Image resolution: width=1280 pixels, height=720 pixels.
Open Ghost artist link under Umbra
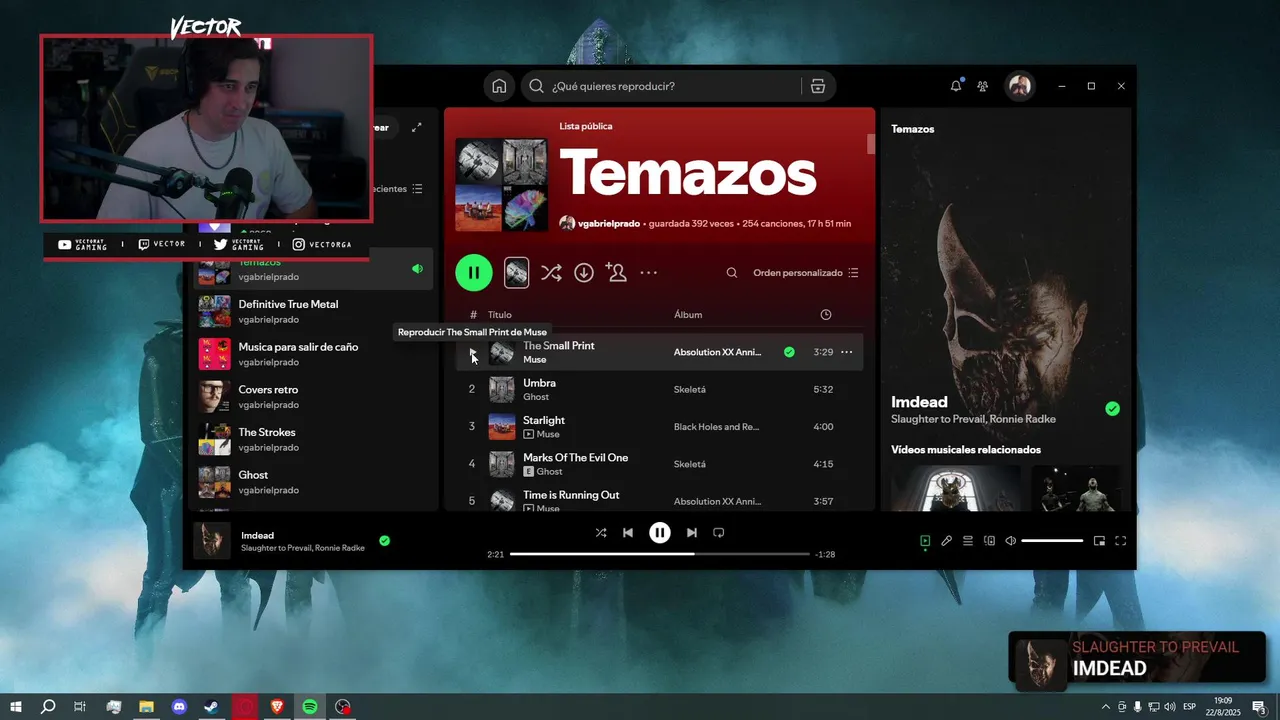click(x=536, y=397)
